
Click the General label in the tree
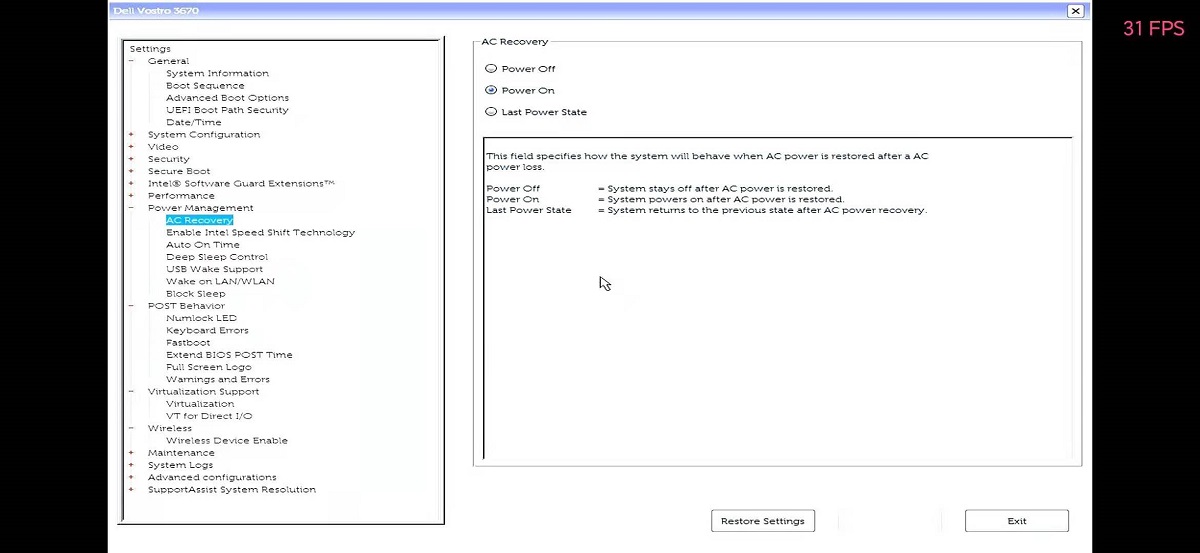168,61
